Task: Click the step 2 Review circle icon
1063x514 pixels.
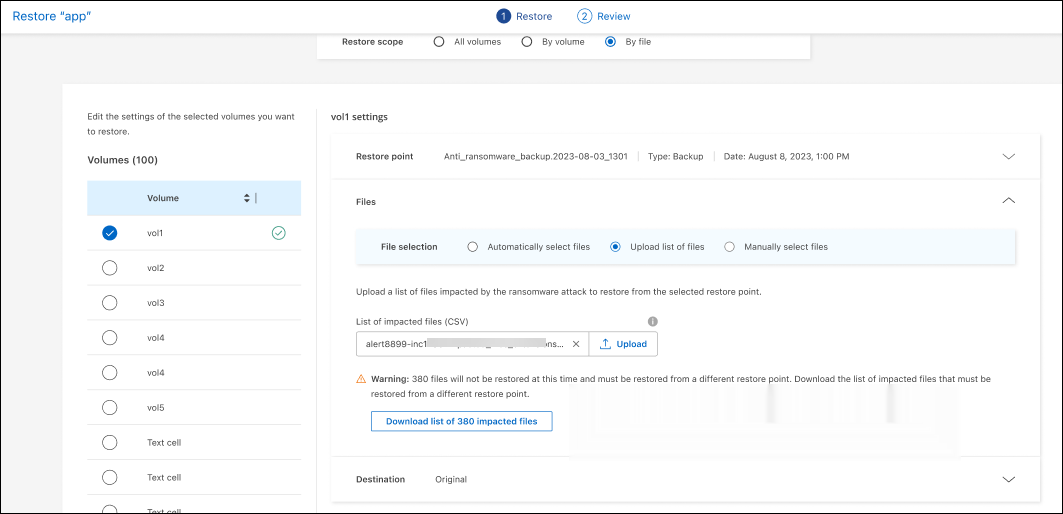Action: pyautogui.click(x=584, y=16)
